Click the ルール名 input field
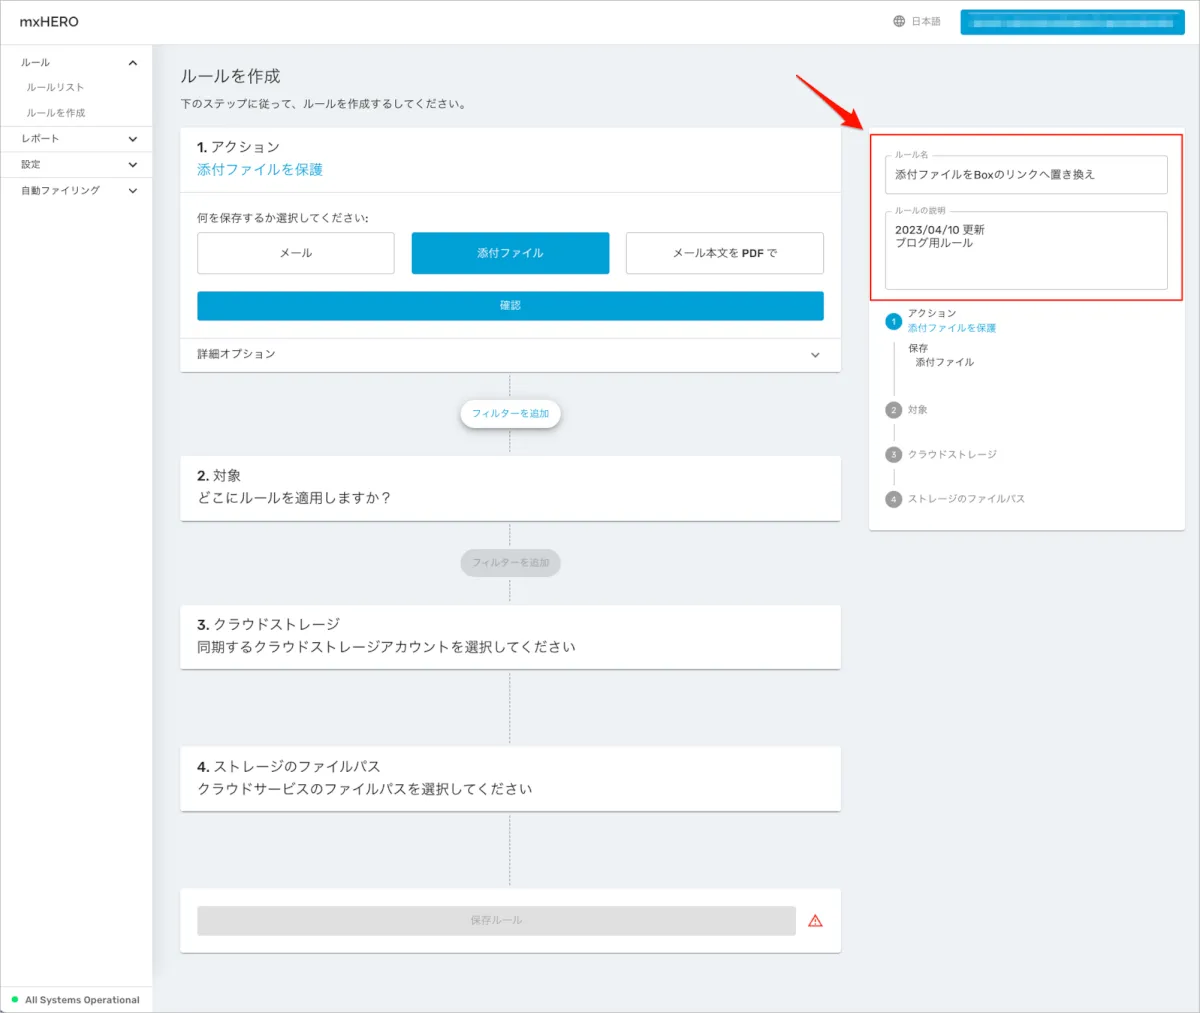 (1026, 175)
